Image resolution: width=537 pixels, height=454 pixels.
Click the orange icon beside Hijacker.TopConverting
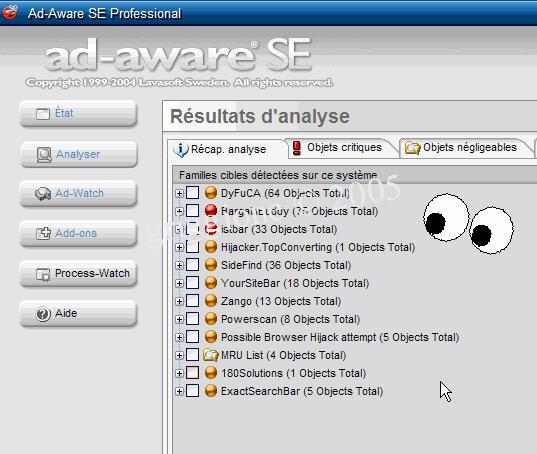(211, 247)
